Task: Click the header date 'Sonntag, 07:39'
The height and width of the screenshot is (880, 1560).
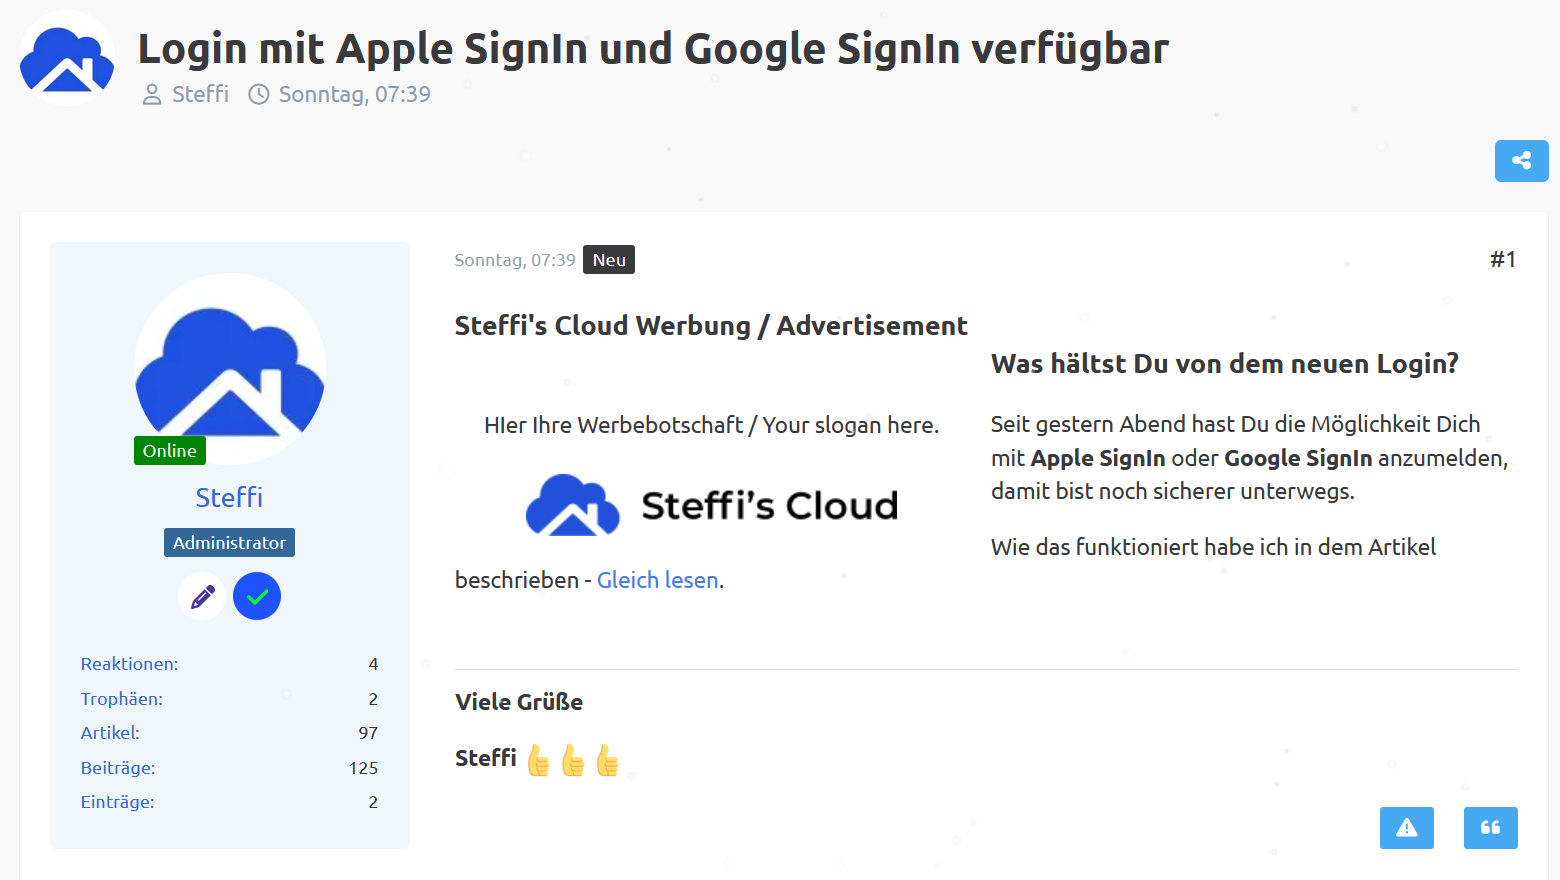Action: coord(354,94)
